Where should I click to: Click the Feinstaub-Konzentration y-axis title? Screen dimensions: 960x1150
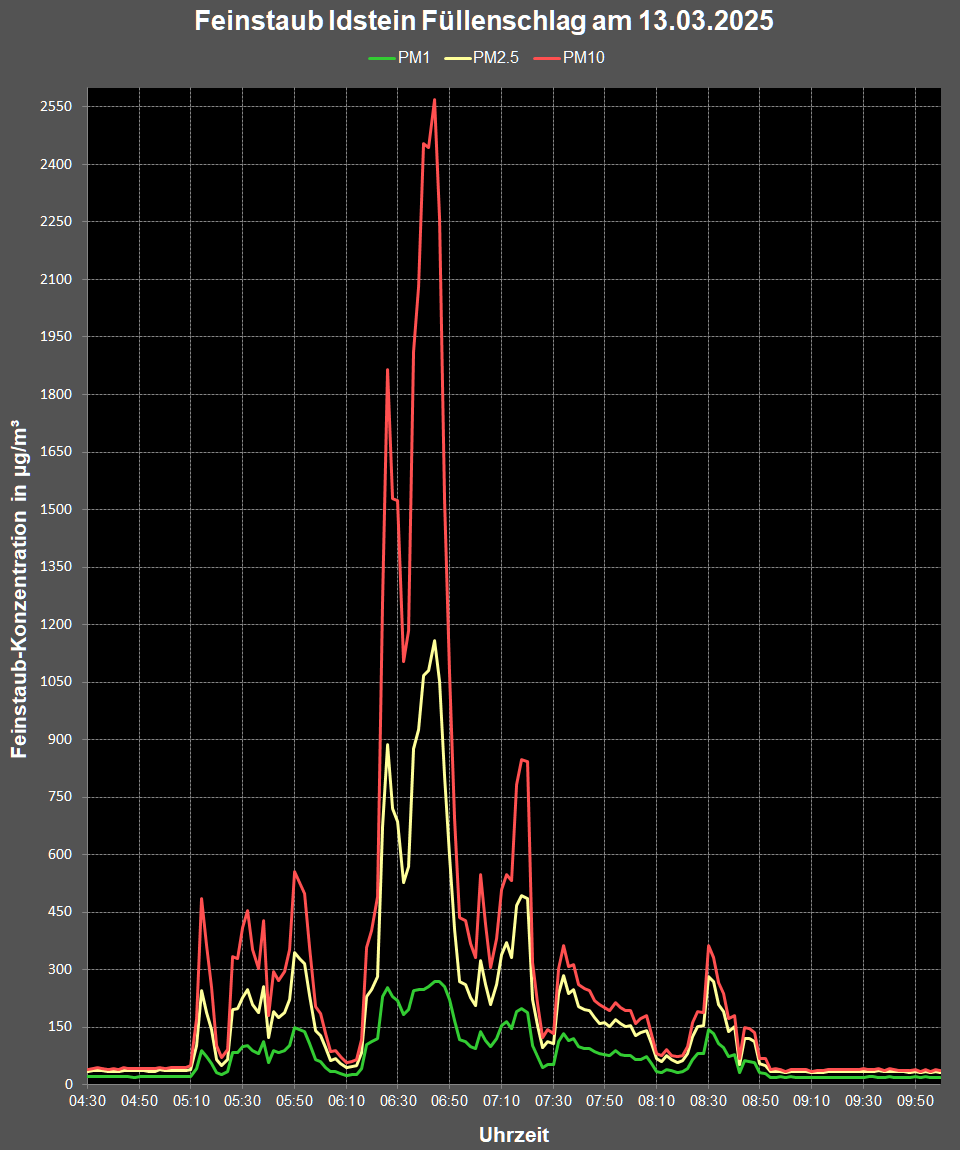(20, 590)
